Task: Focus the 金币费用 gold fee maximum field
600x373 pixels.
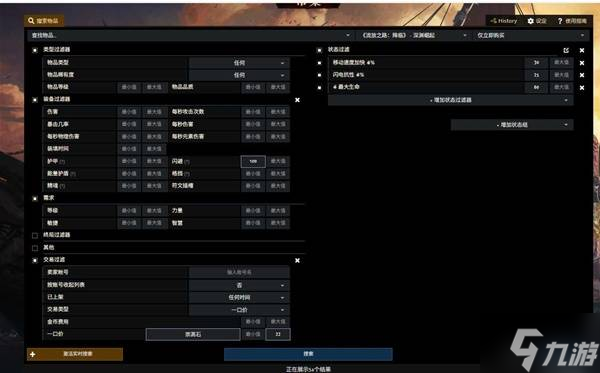Action: [x=278, y=322]
